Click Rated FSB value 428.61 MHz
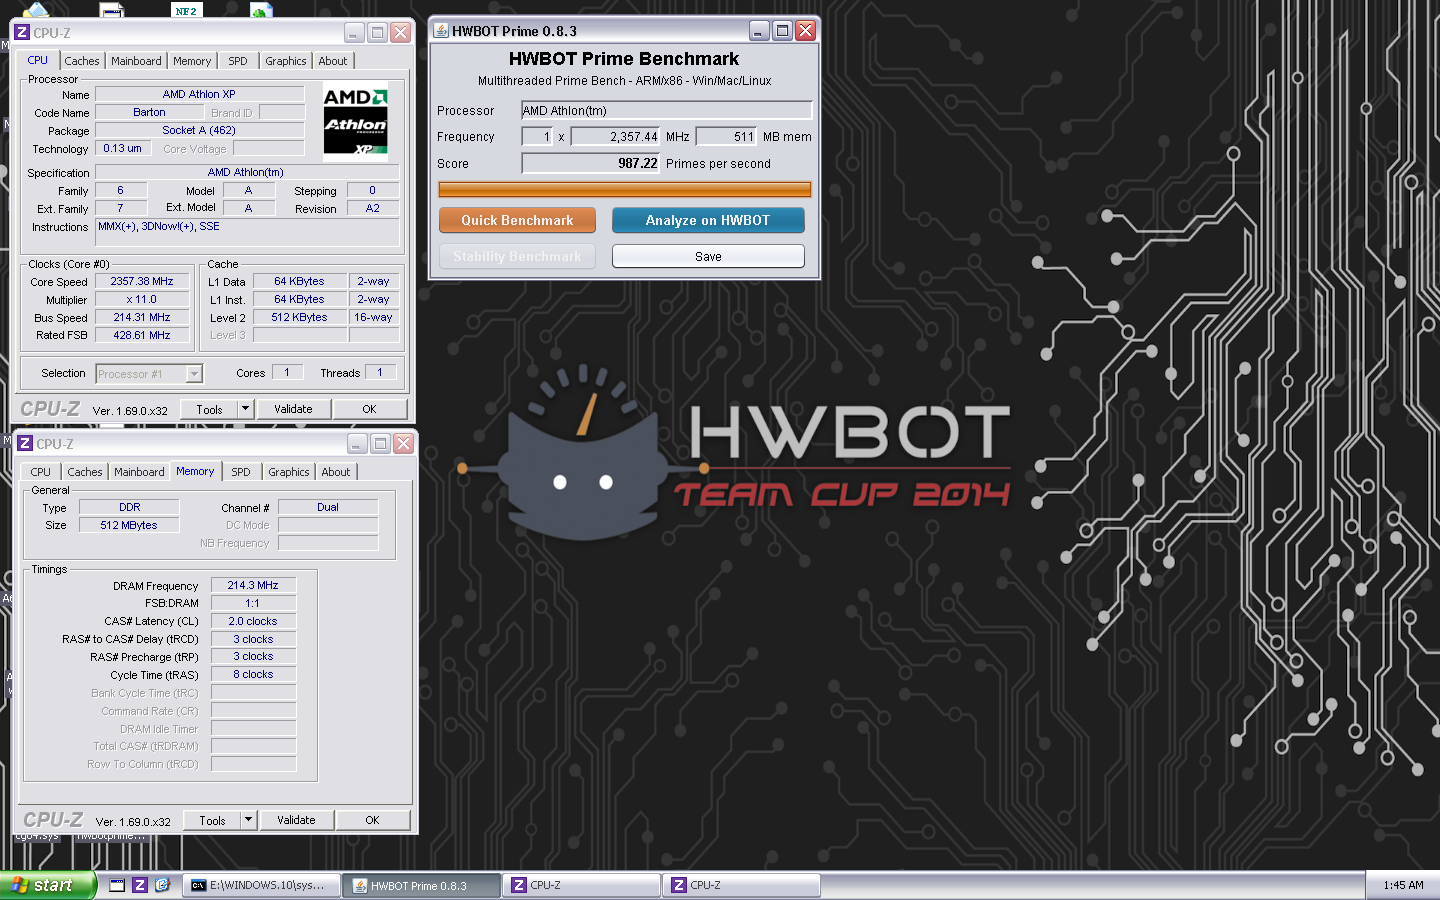 [x=142, y=335]
